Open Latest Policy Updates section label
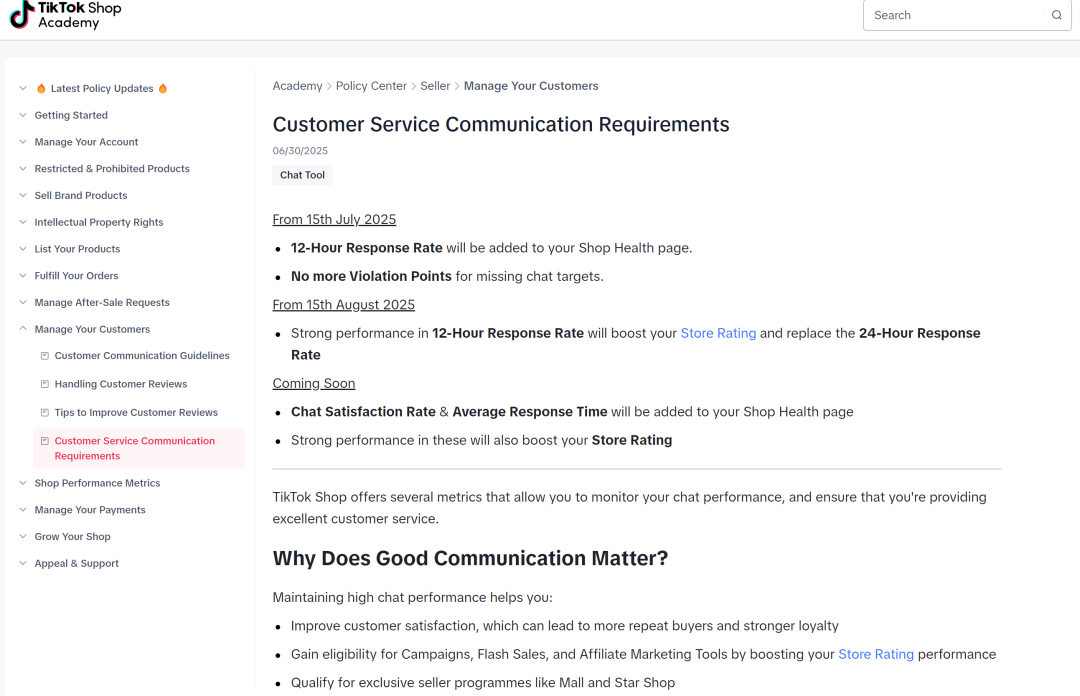This screenshot has height=696, width=1080. [x=102, y=88]
